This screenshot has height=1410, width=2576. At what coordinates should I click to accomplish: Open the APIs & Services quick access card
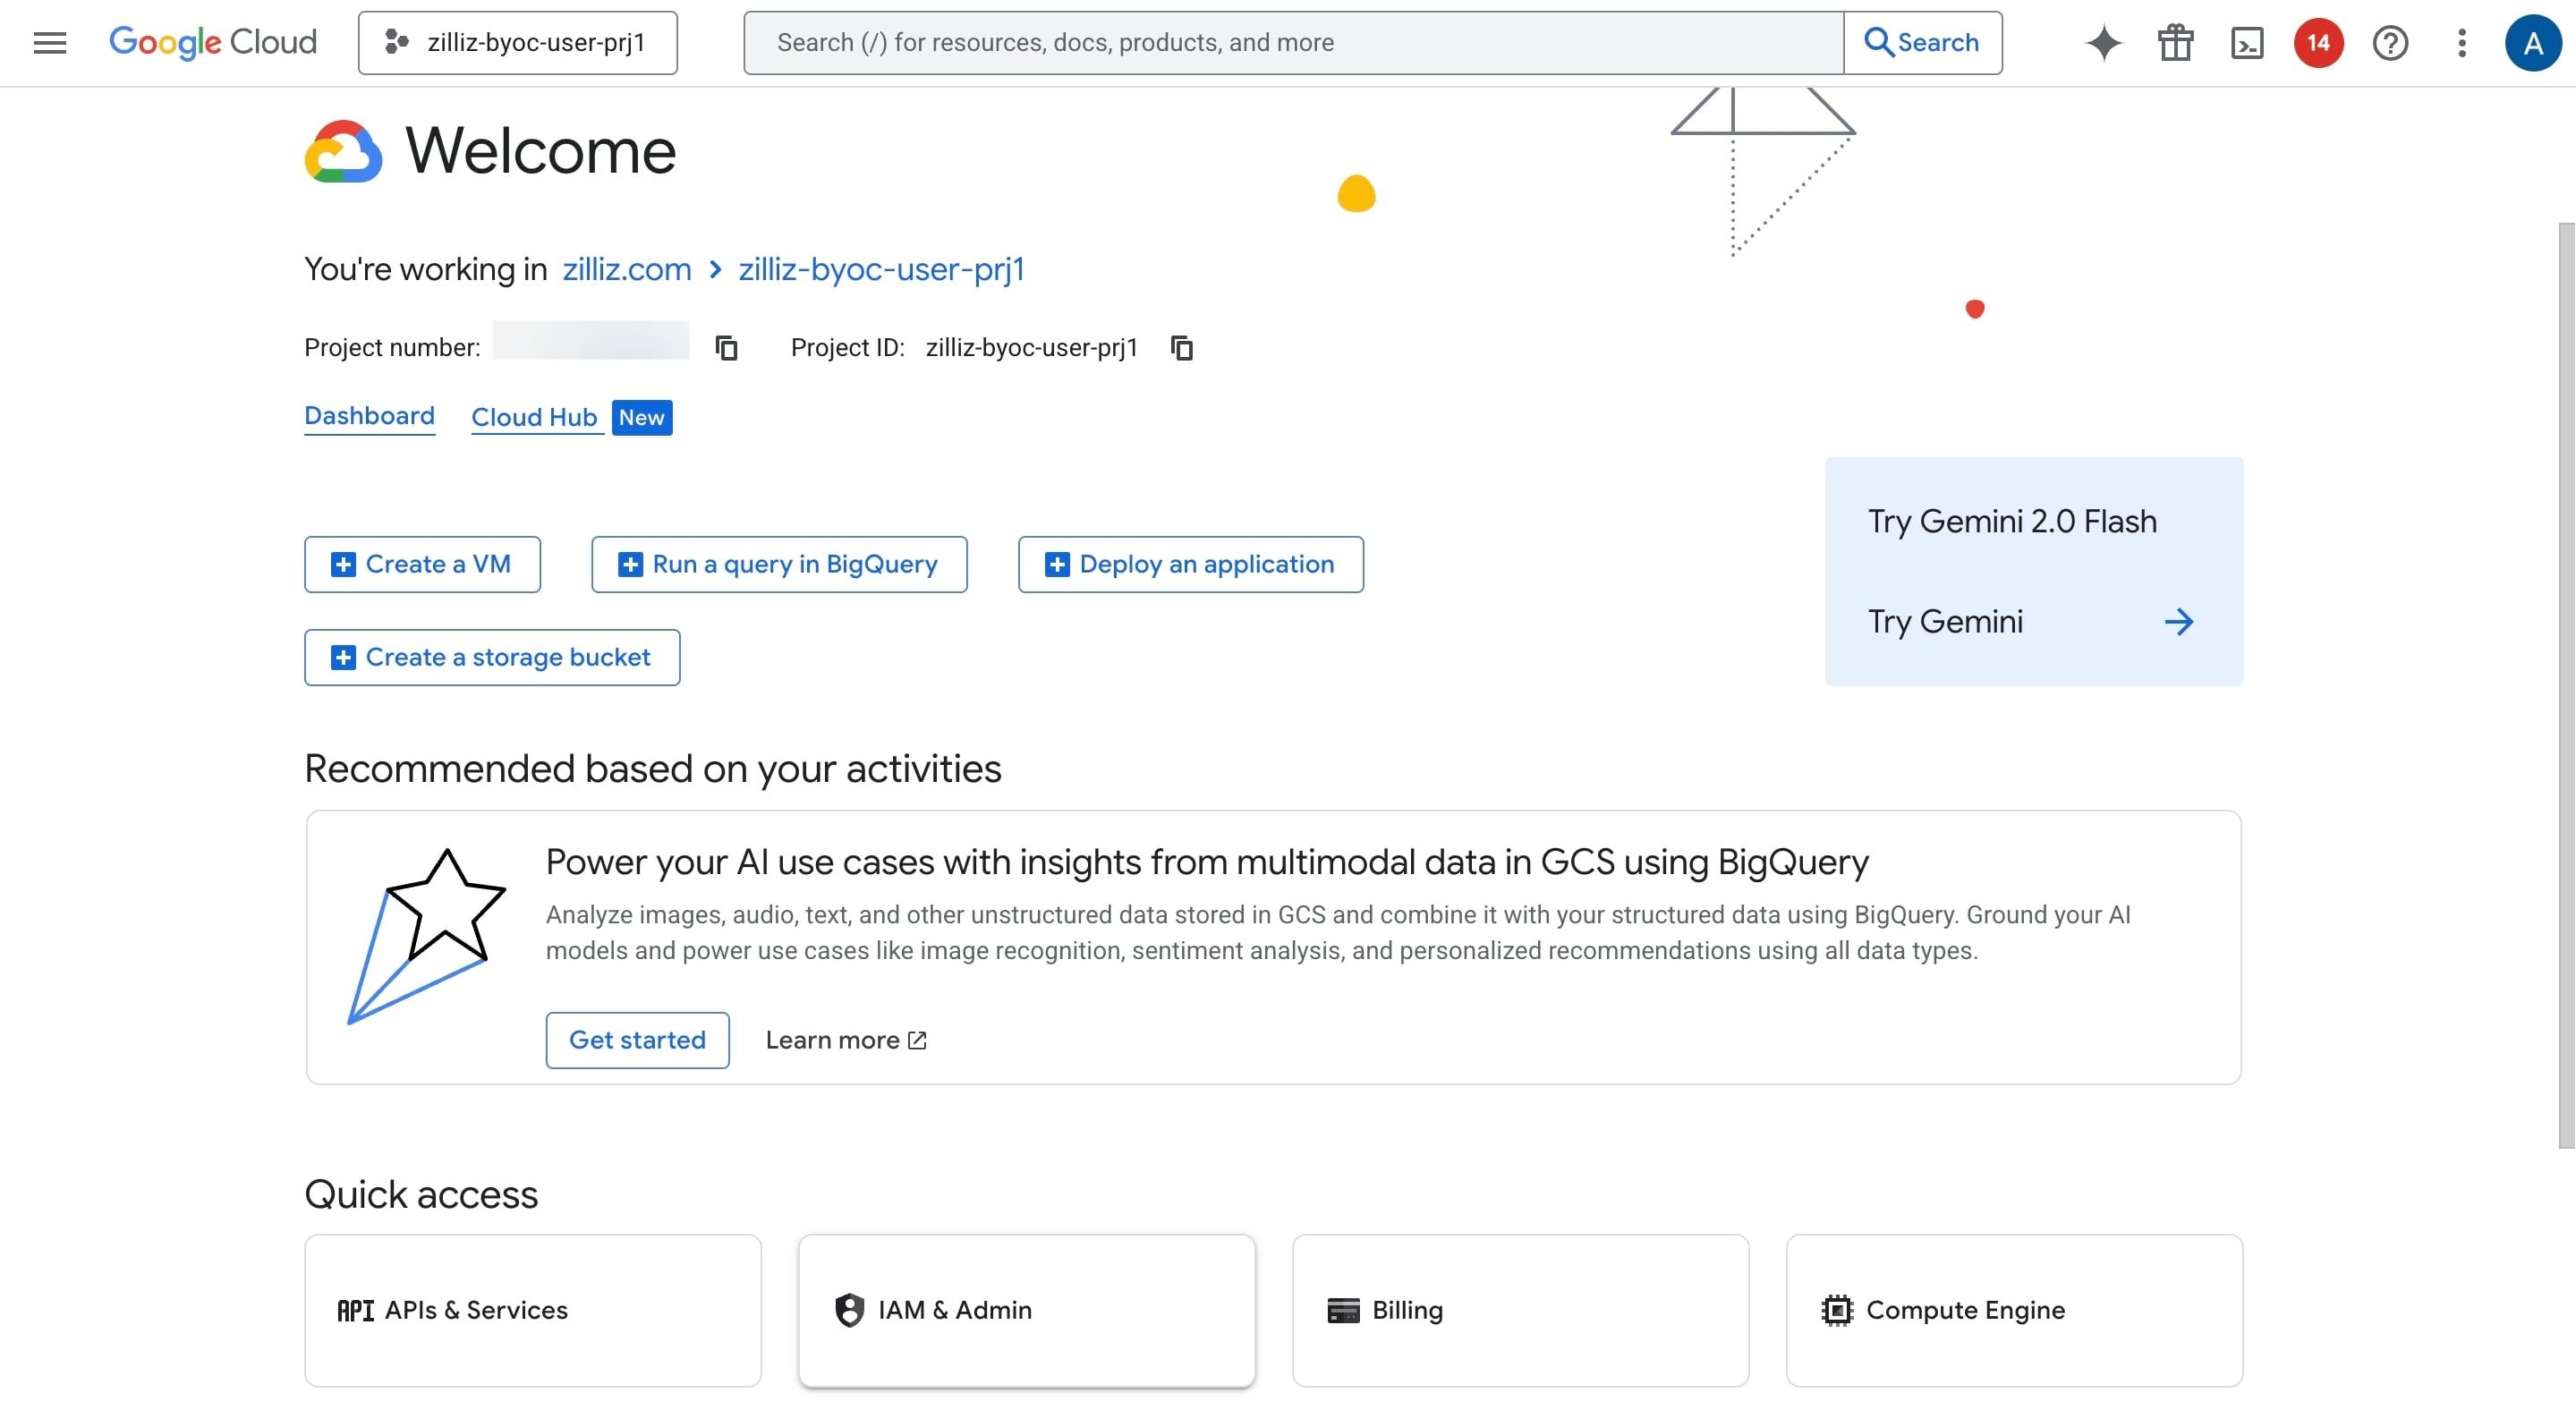533,1310
